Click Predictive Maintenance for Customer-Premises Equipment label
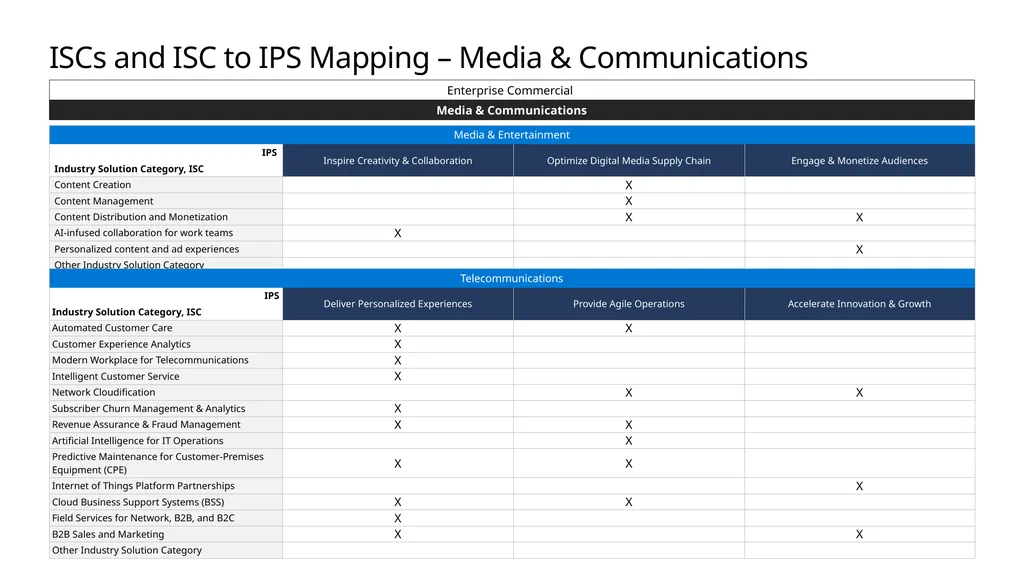The width and height of the screenshot is (1024, 575). (x=158, y=463)
